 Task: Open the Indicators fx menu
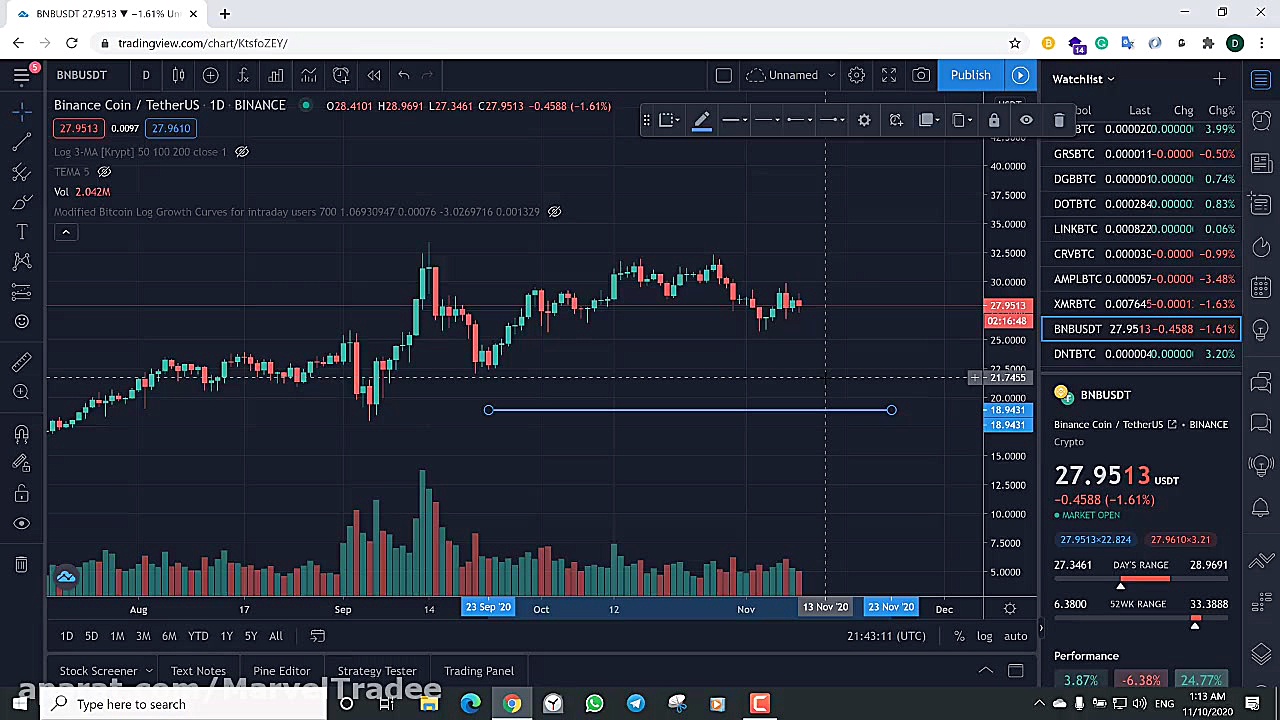[x=243, y=75]
